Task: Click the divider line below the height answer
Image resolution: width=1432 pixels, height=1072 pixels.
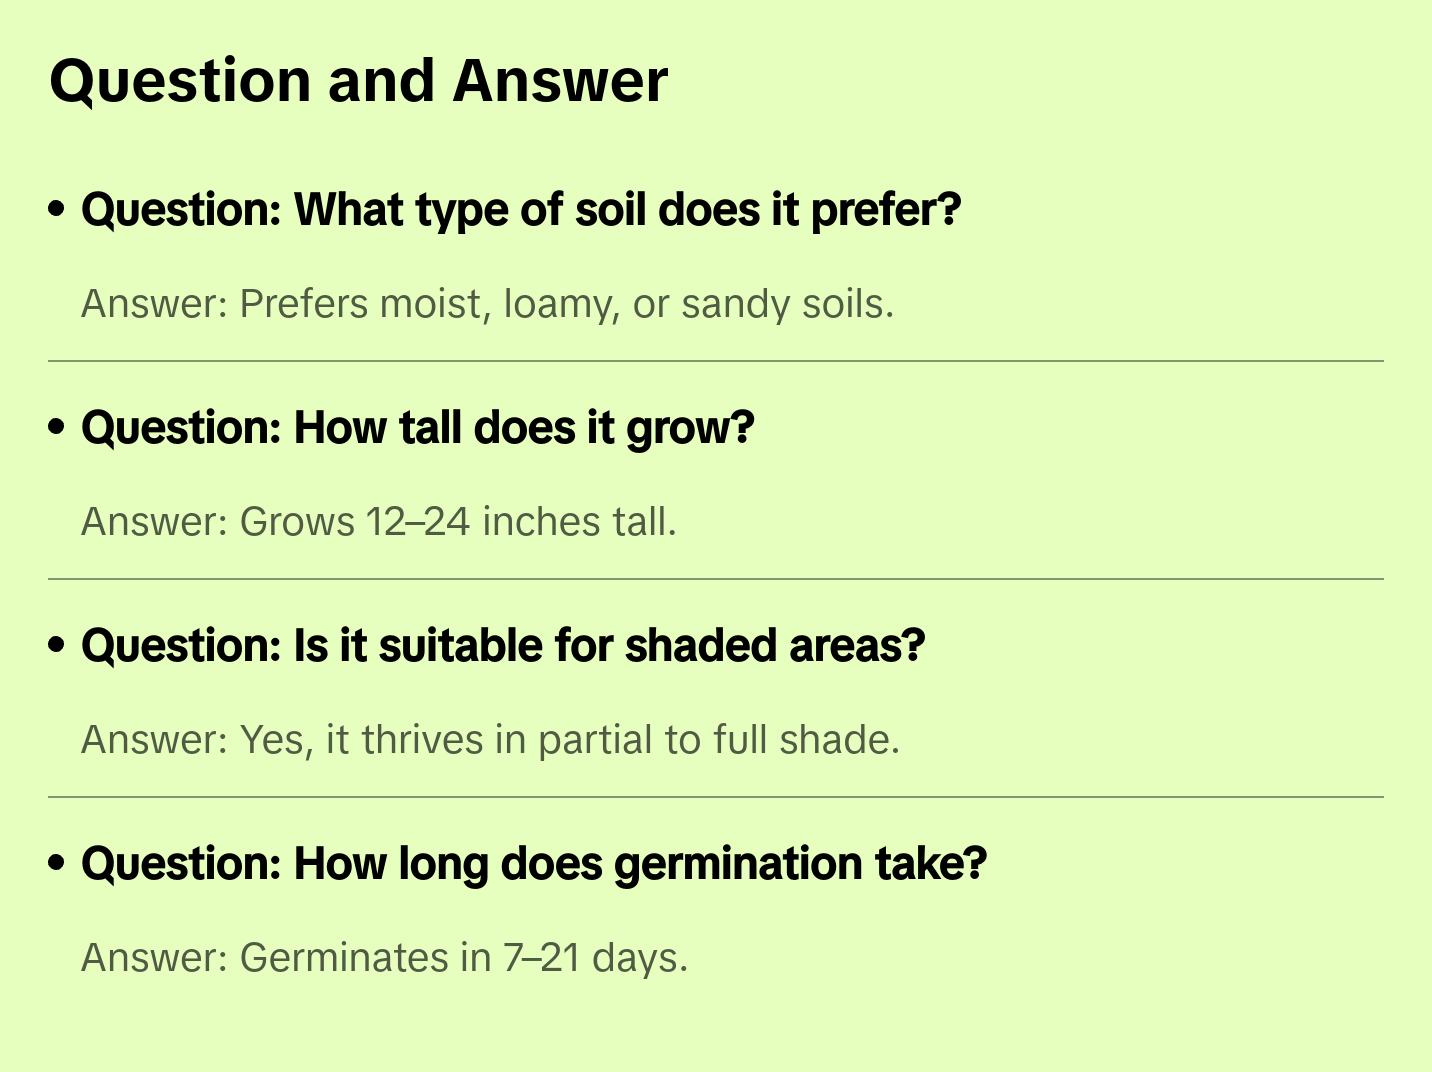Action: [x=715, y=579]
